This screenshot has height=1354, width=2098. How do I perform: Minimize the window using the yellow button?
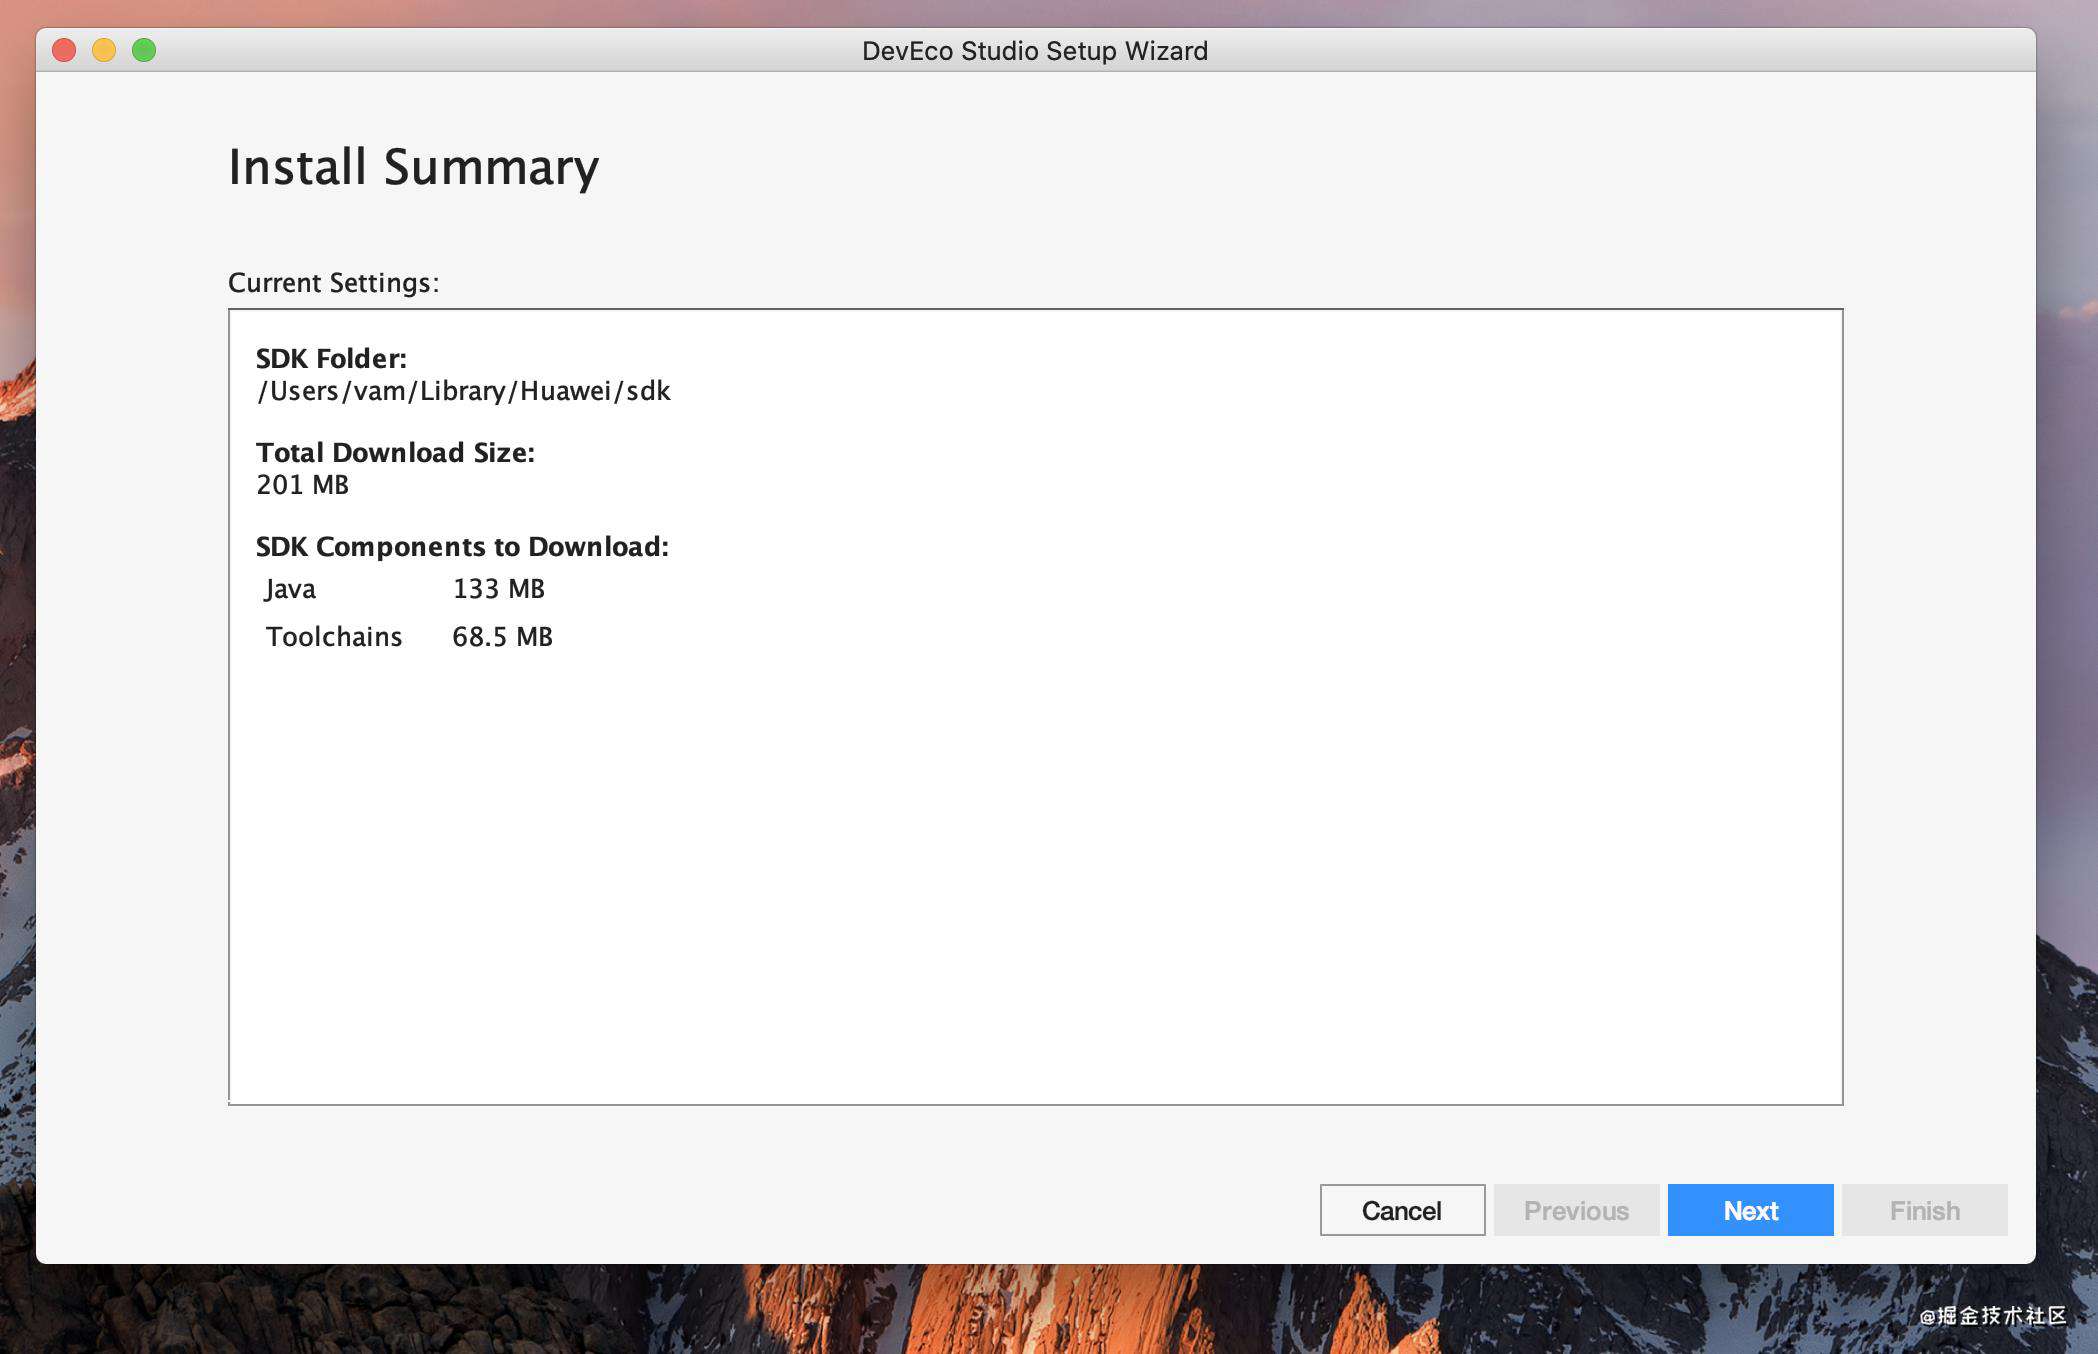click(x=104, y=50)
